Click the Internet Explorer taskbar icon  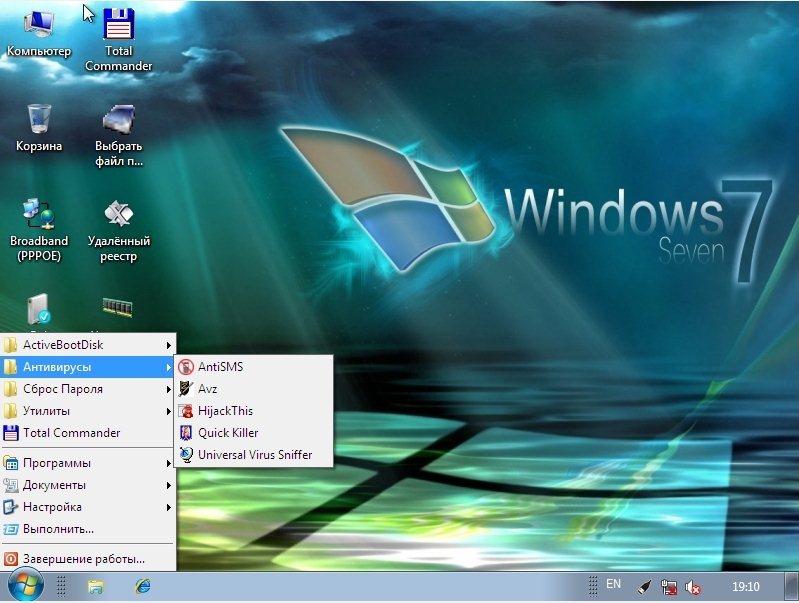point(143,586)
